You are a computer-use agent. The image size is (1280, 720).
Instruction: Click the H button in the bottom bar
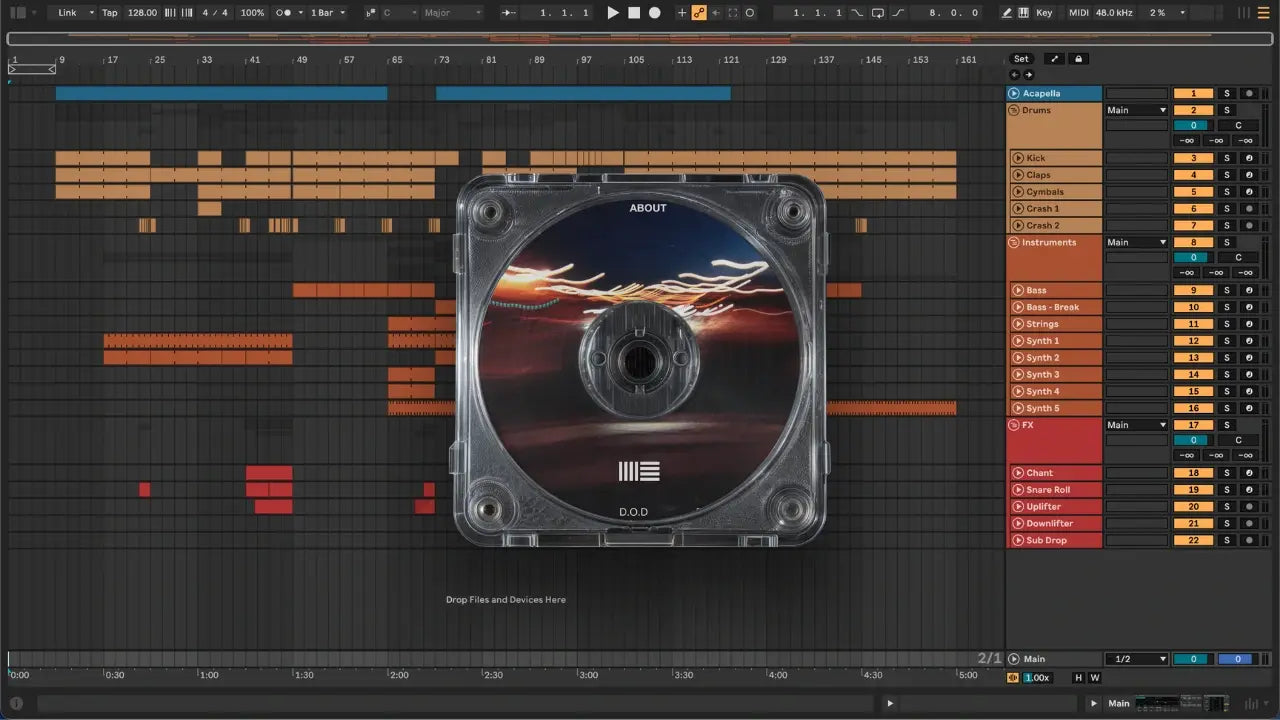(x=1078, y=678)
